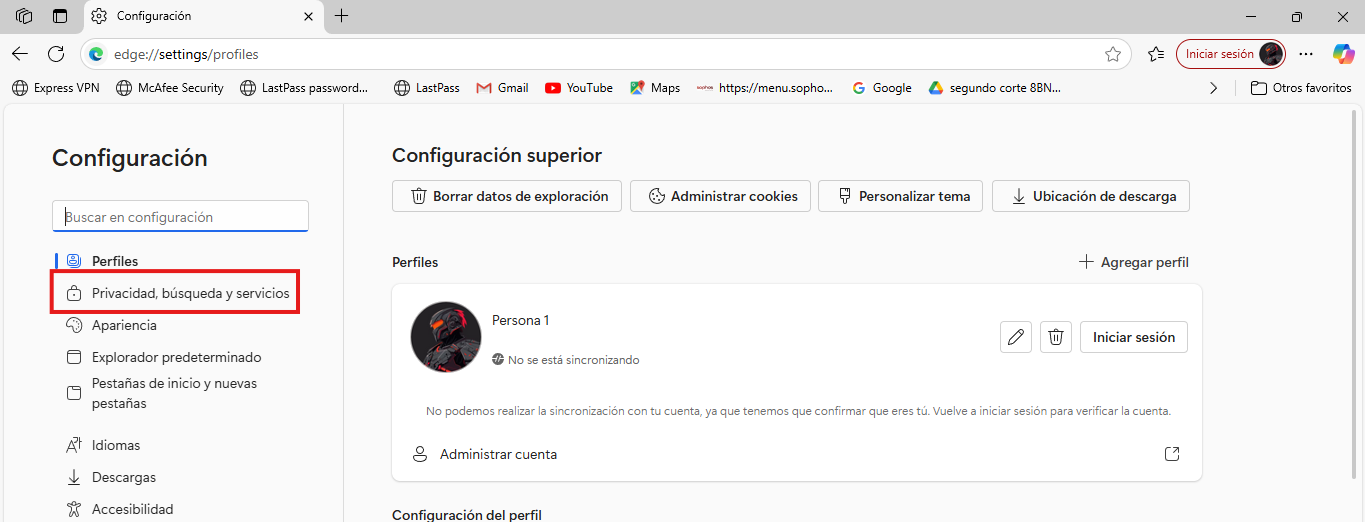Add this page to favorites via the star icon
This screenshot has height=522, width=1365.
(1113, 54)
